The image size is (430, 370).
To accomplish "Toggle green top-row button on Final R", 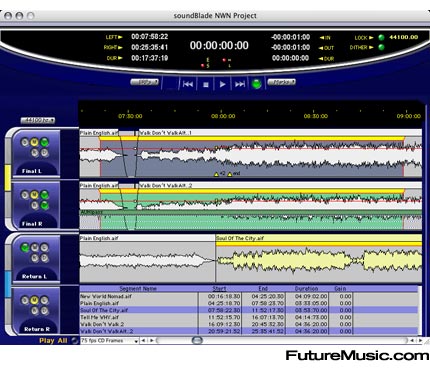I will tap(44, 195).
